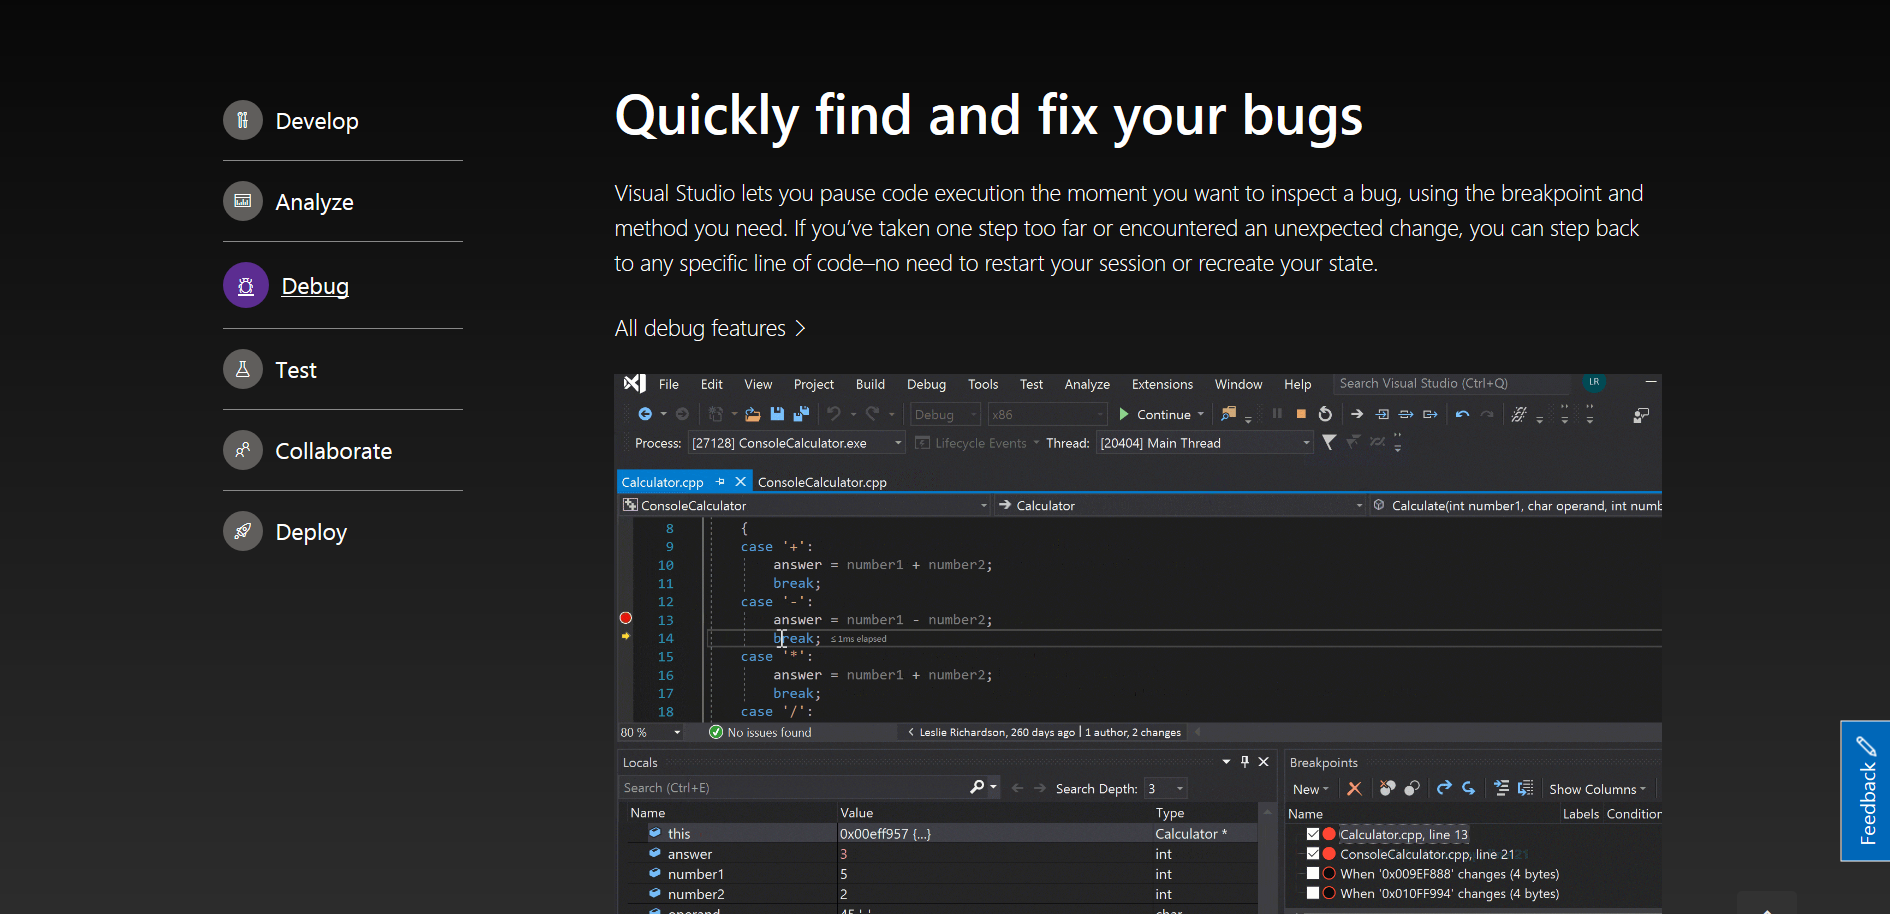Select Develop in the left sidebar
The width and height of the screenshot is (1890, 914).
point(317,120)
